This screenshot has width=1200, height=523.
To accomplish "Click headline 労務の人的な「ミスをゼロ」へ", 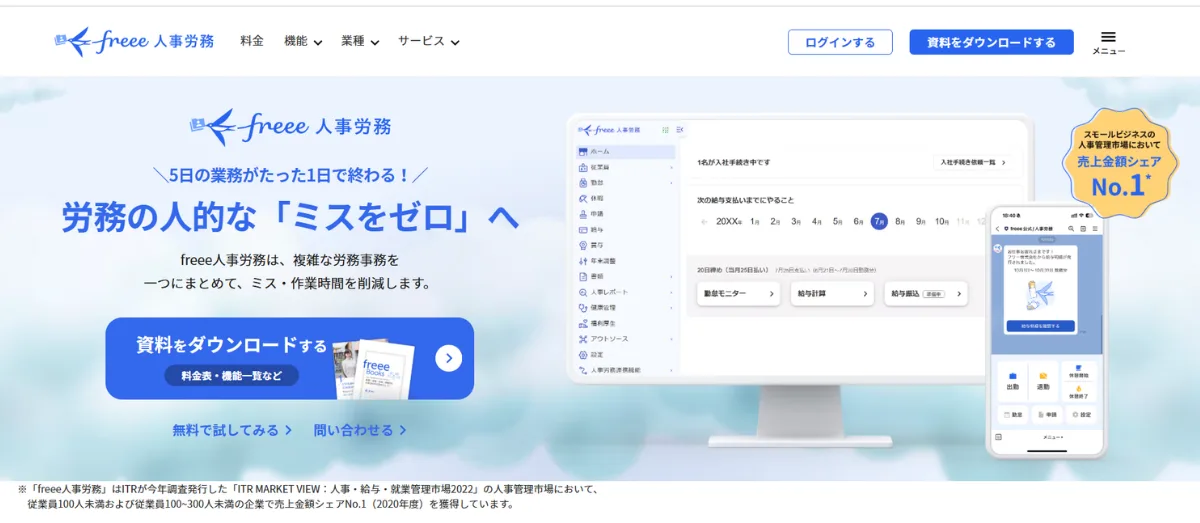I will click(291, 217).
